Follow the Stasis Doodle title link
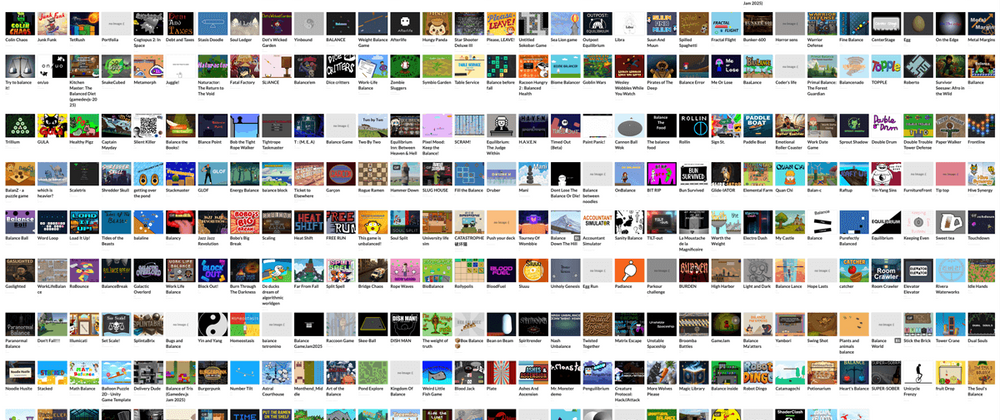The width and height of the screenshot is (1000, 420). point(211,40)
